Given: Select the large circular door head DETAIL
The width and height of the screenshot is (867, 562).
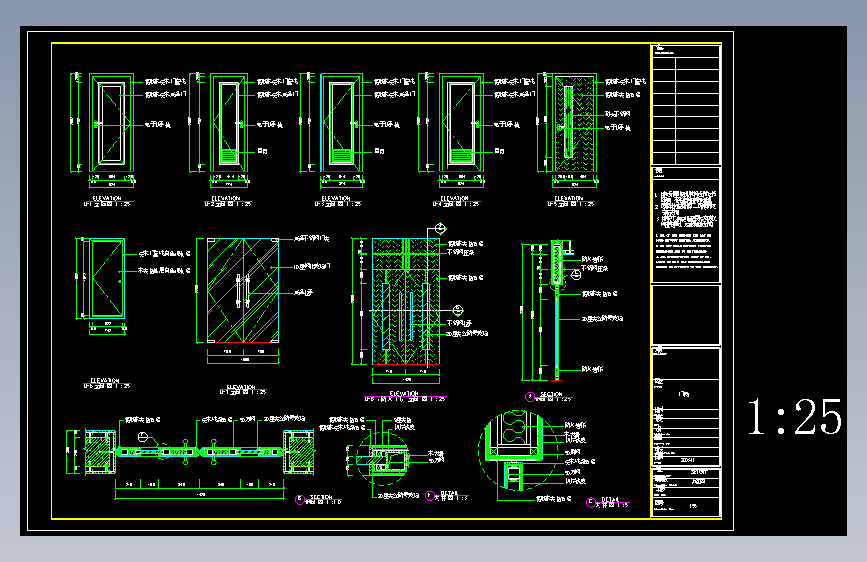Looking at the screenshot, I should (x=519, y=450).
